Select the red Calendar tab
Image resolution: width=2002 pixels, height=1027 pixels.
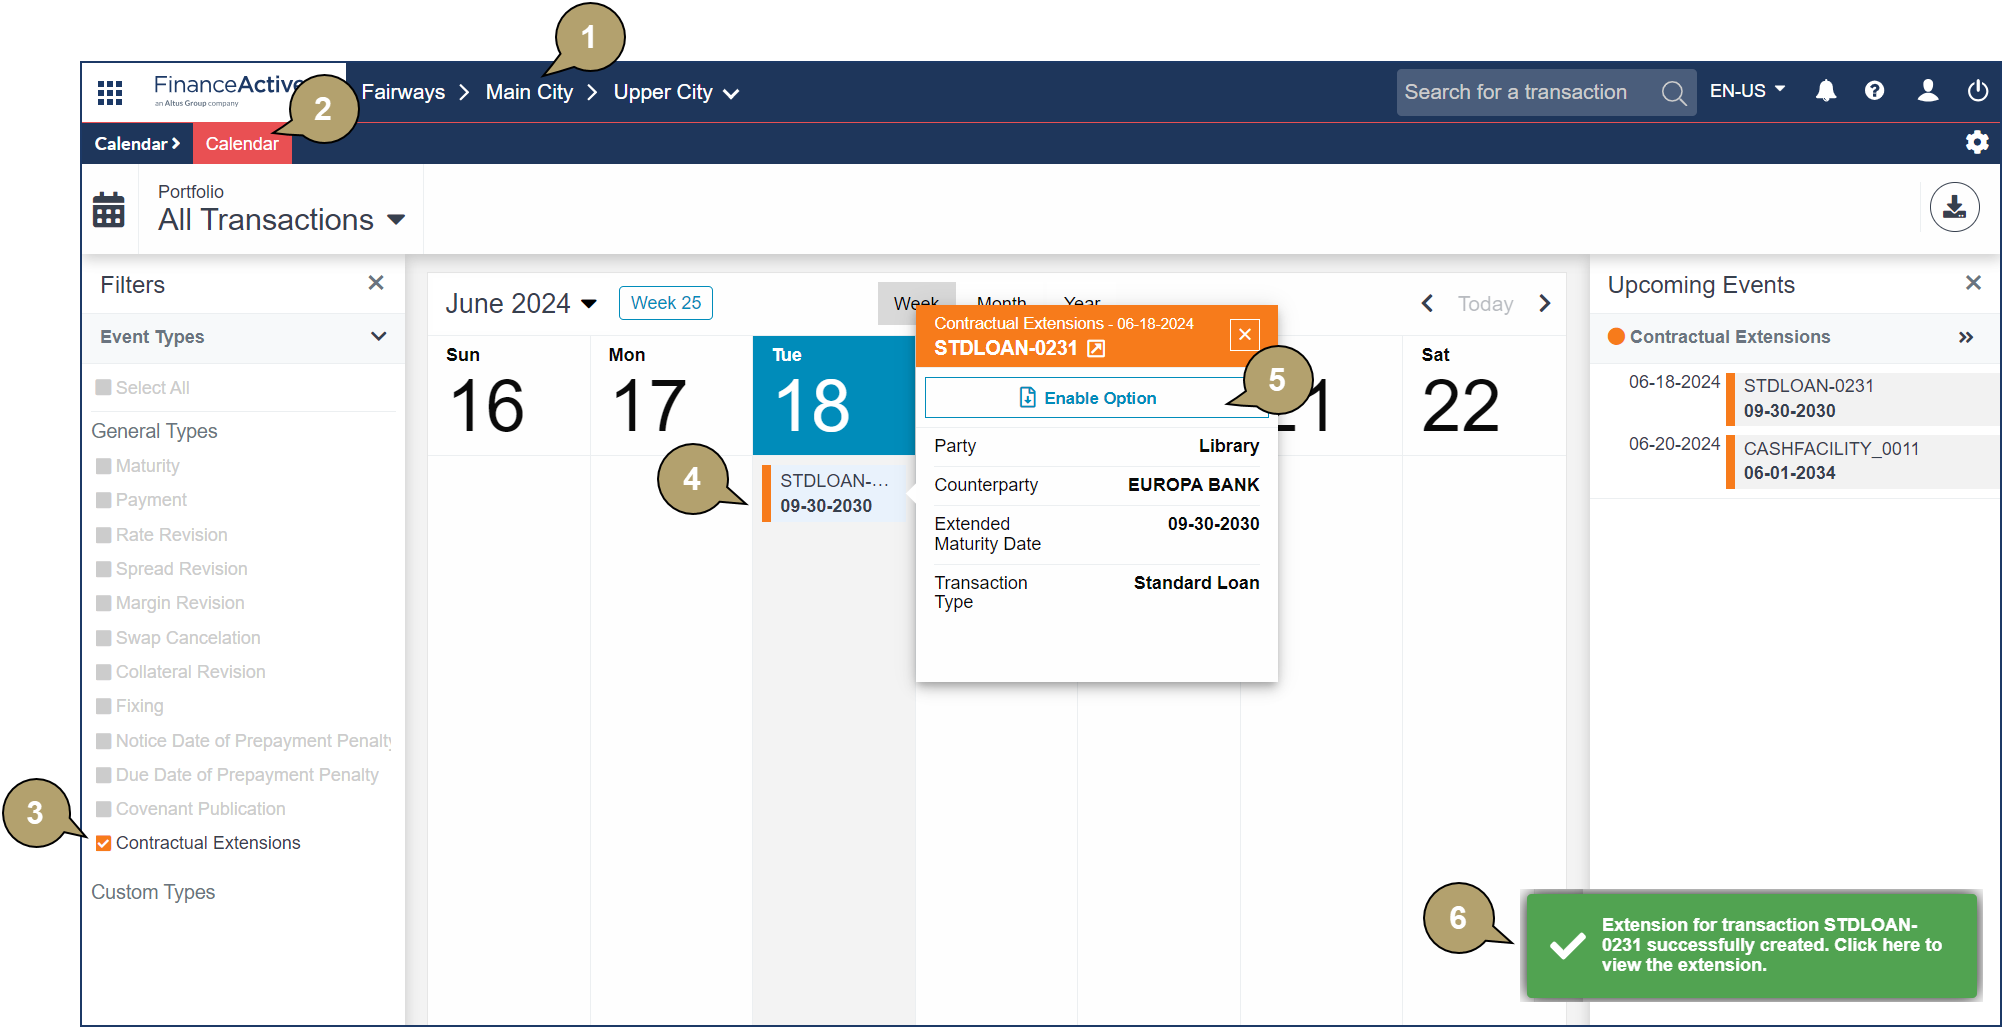tap(241, 144)
